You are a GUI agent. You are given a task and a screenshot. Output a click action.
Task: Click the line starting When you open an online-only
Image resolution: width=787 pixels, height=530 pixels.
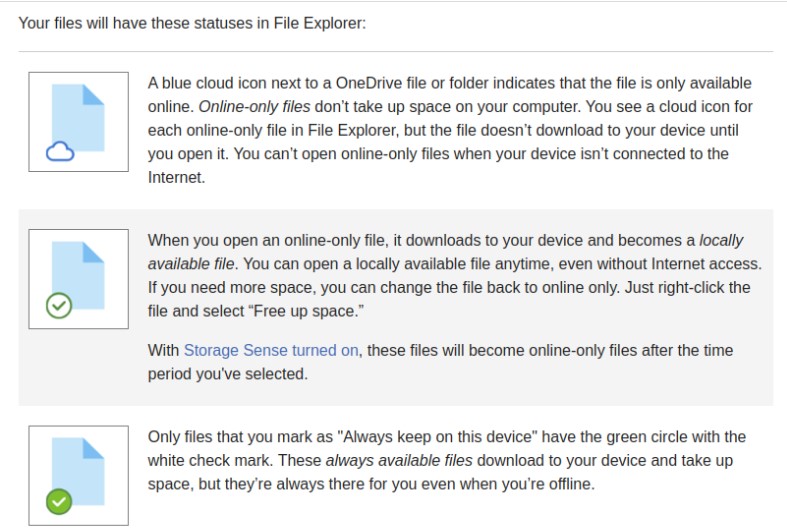click(445, 240)
